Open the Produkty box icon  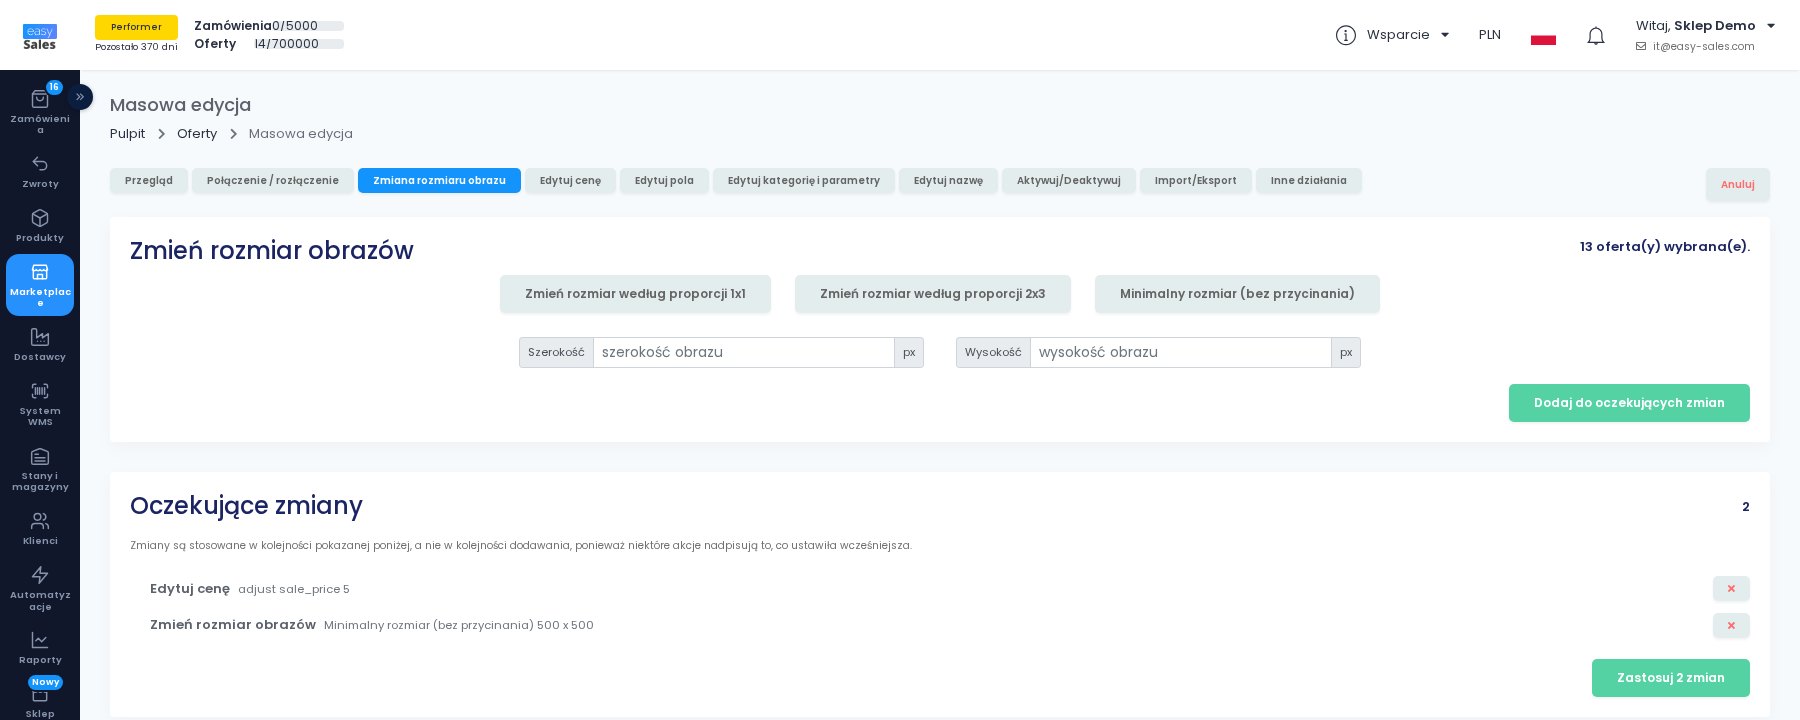(x=40, y=218)
